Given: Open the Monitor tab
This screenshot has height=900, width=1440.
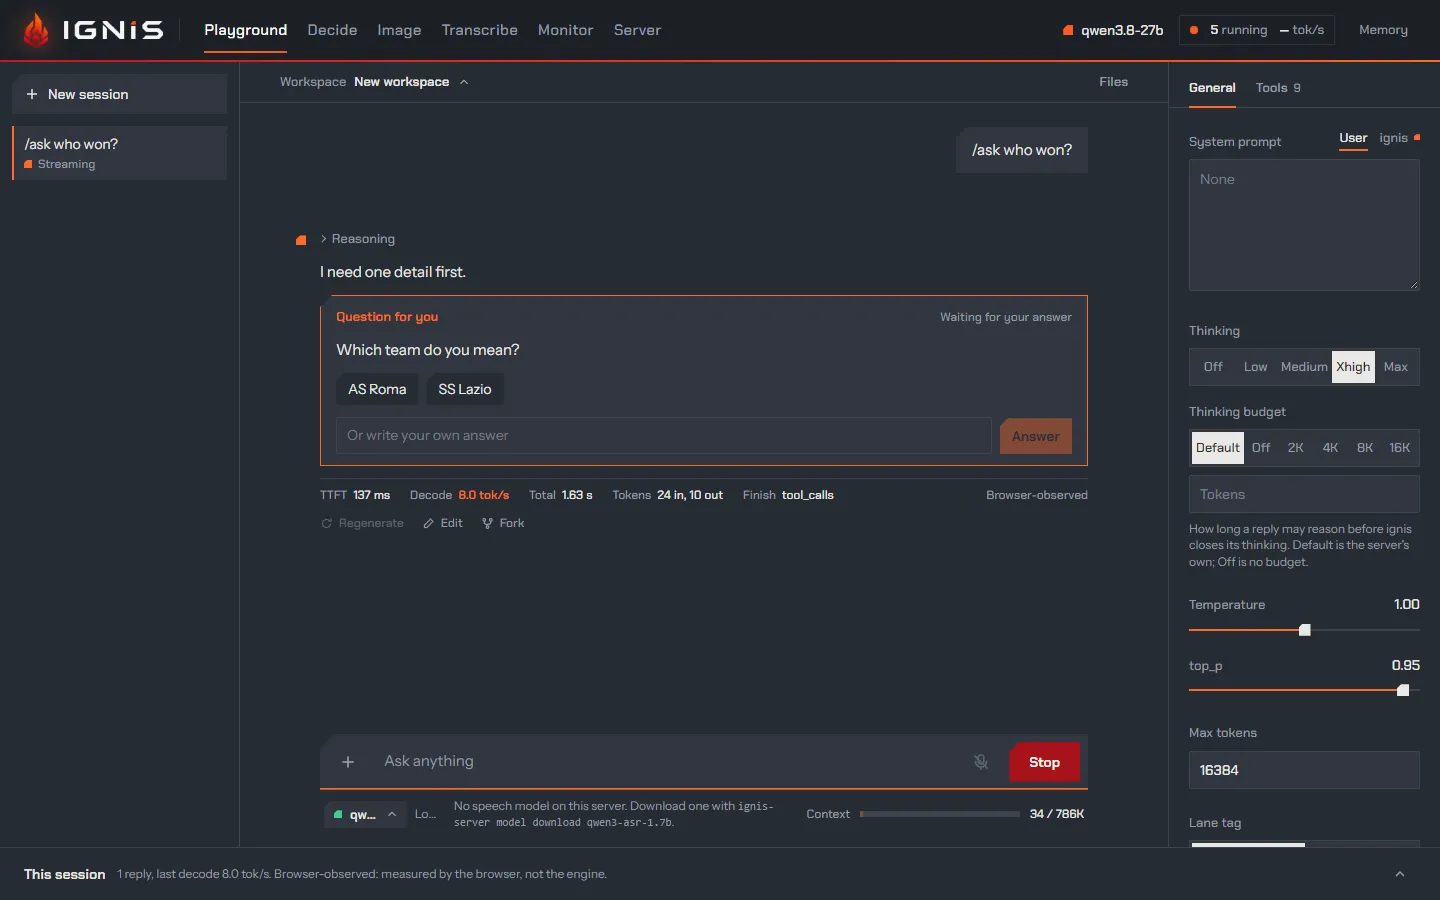Looking at the screenshot, I should (565, 30).
